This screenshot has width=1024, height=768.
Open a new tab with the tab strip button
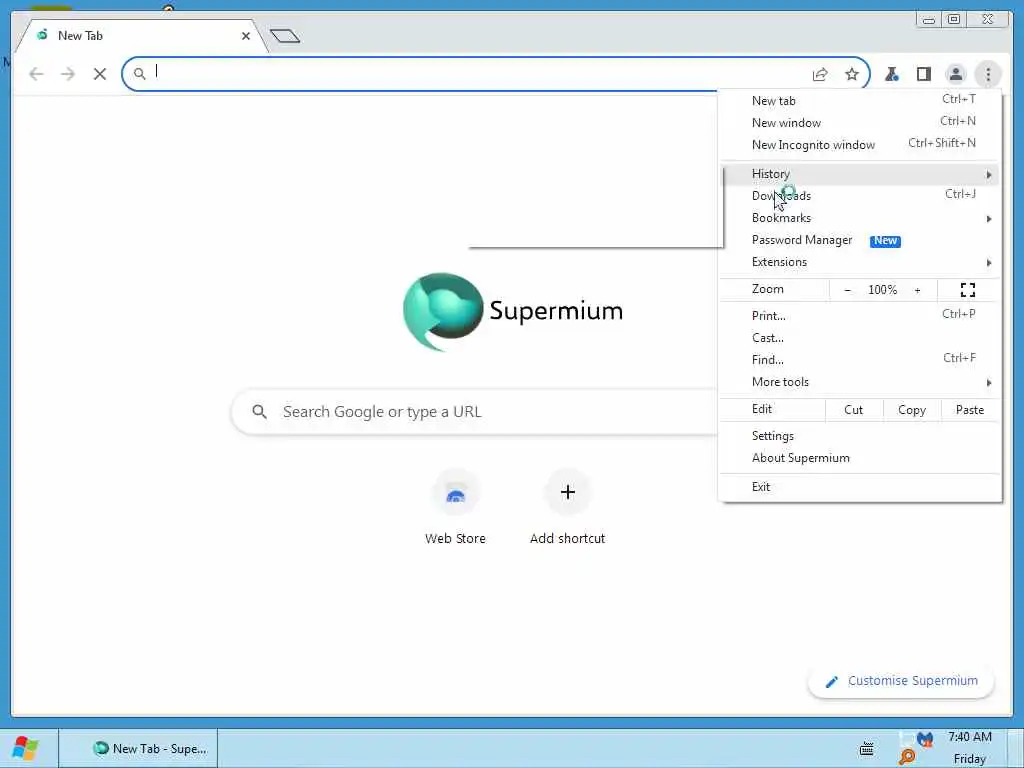[x=285, y=36]
